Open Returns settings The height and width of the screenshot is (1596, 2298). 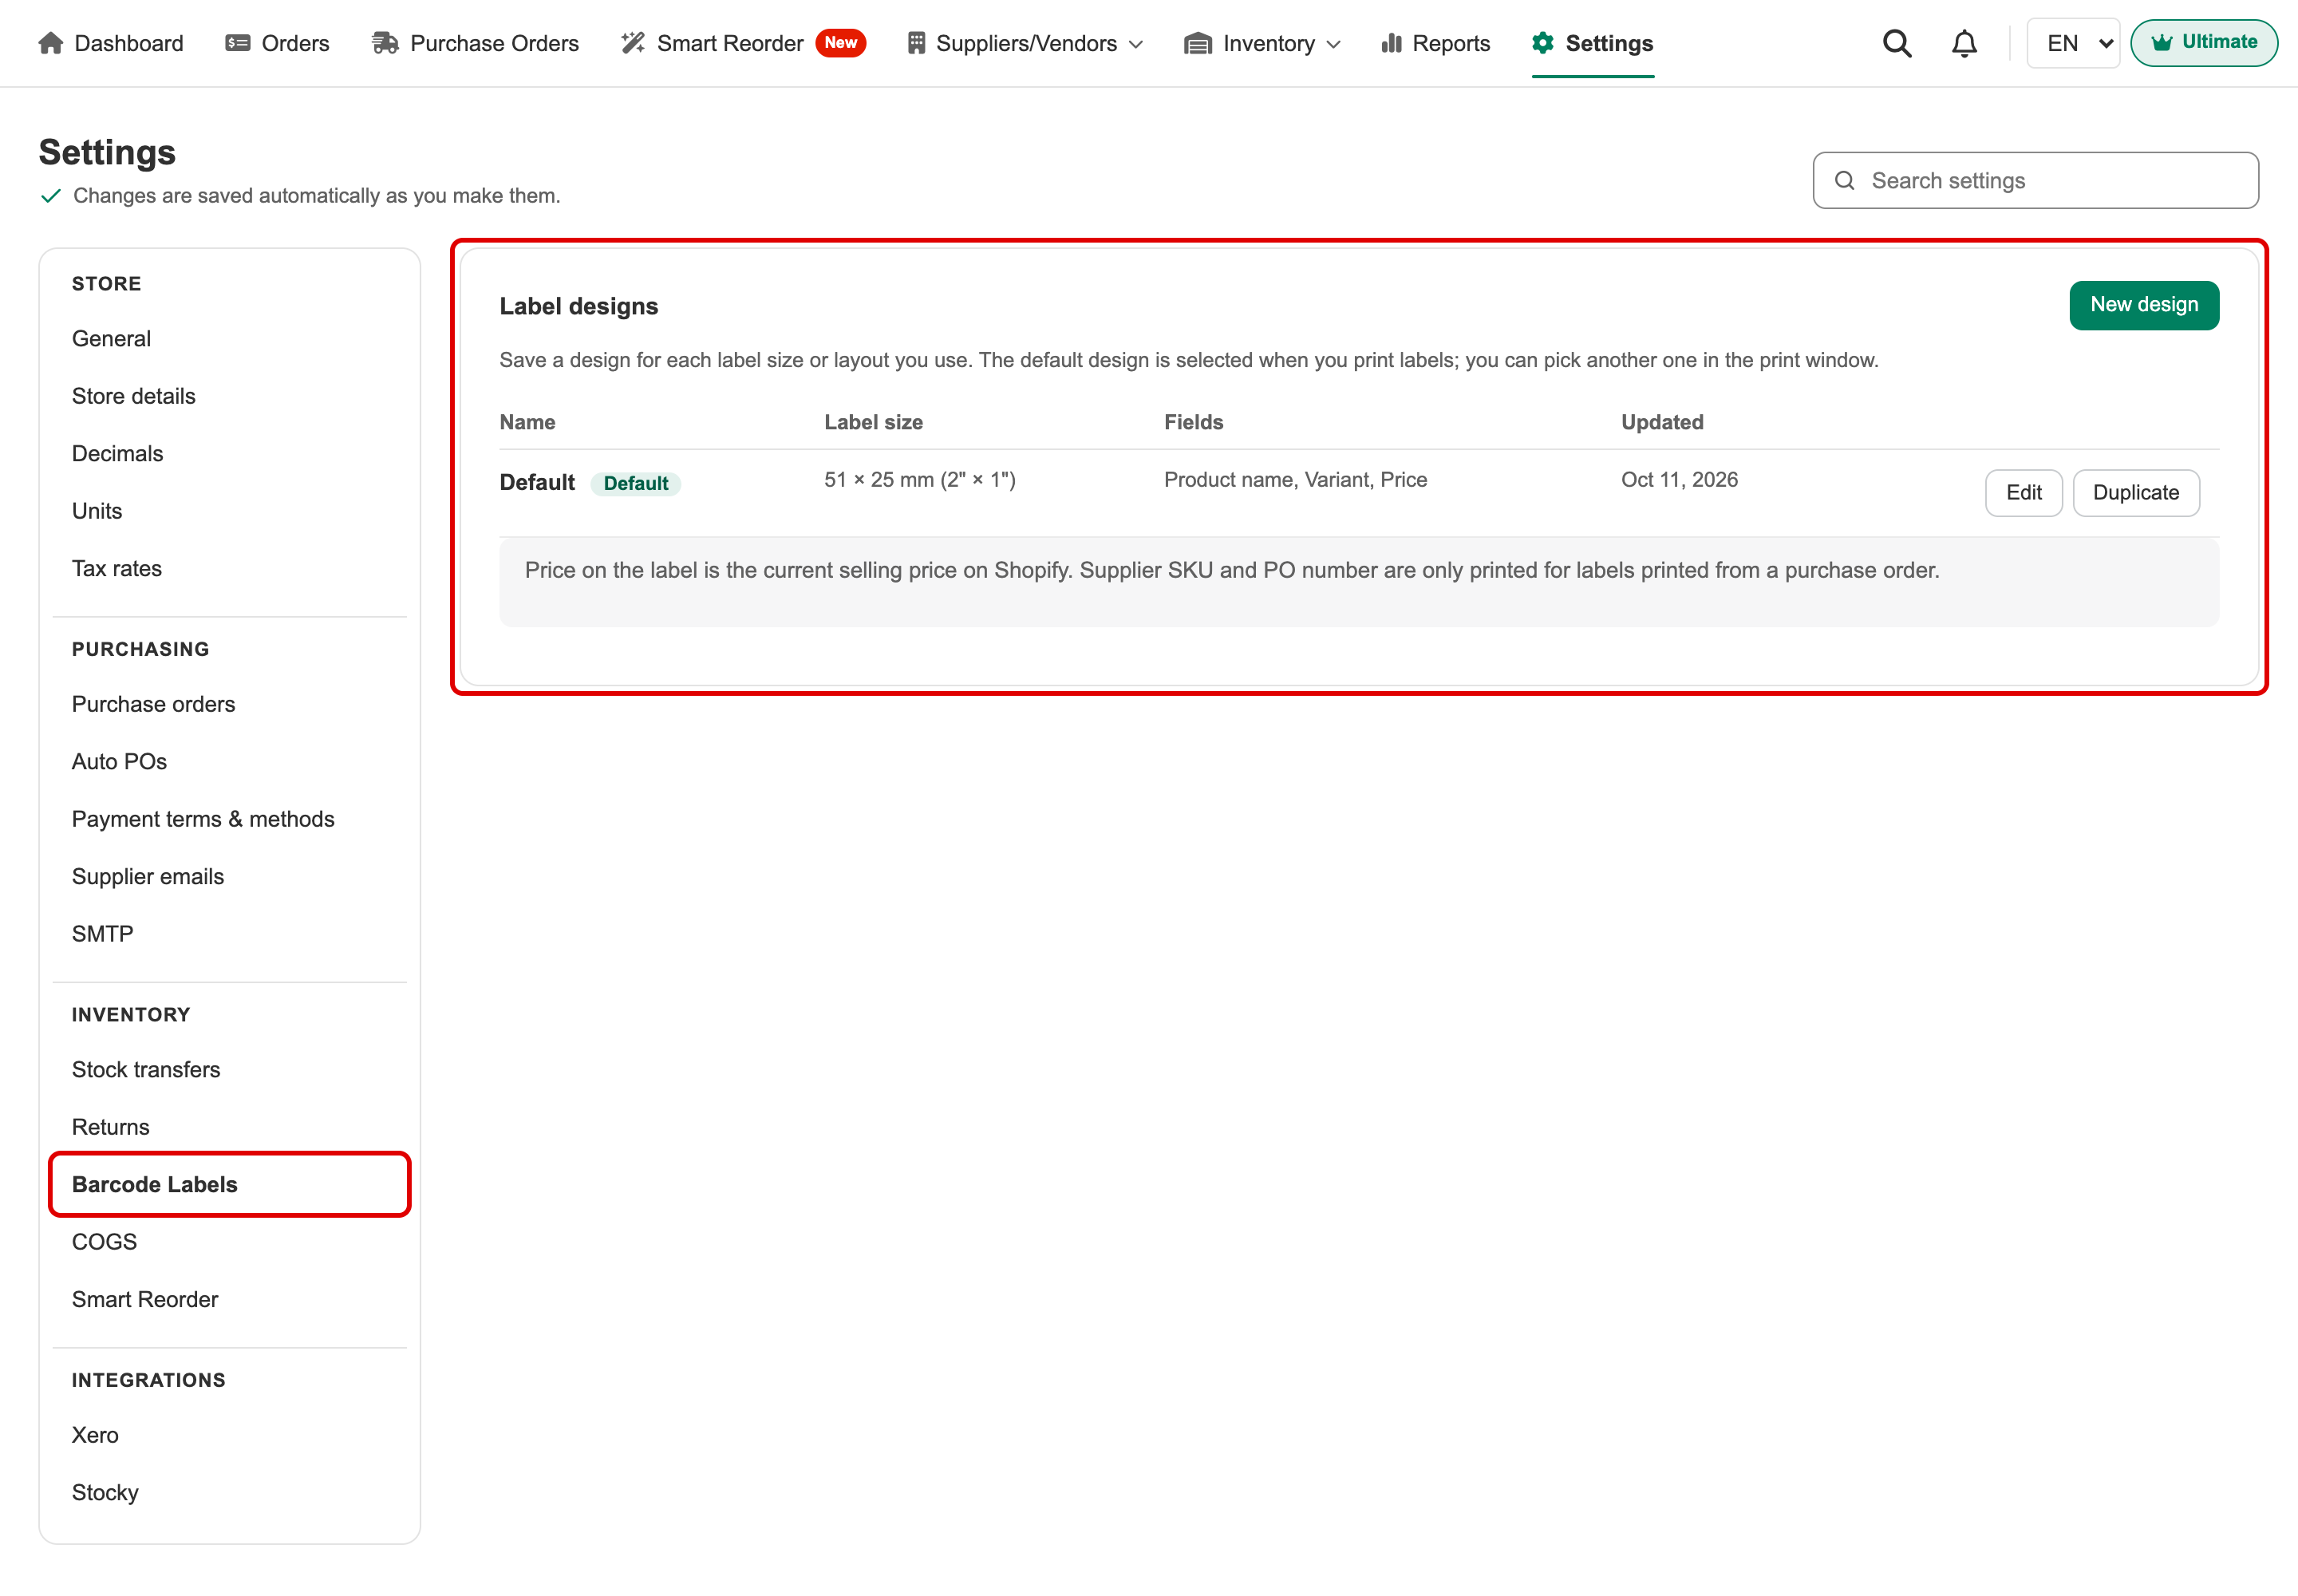110,1127
